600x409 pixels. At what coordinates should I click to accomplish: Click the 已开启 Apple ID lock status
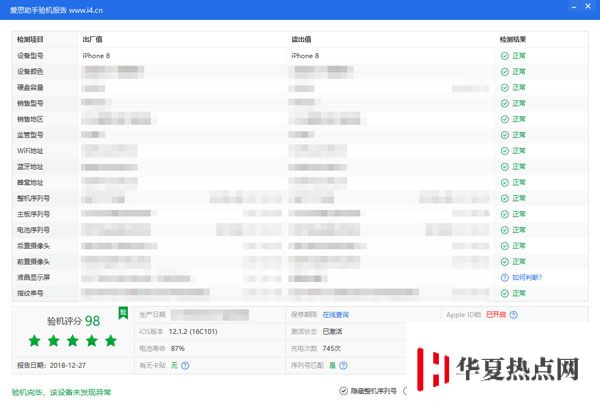[496, 315]
